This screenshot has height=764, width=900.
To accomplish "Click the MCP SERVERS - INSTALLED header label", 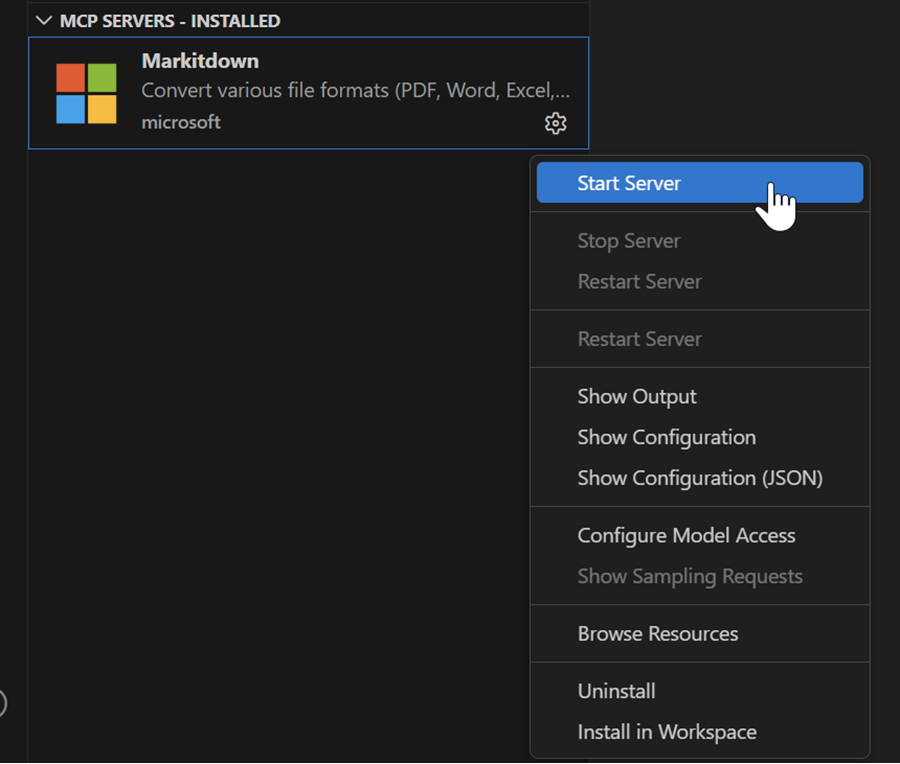I will (x=170, y=20).
